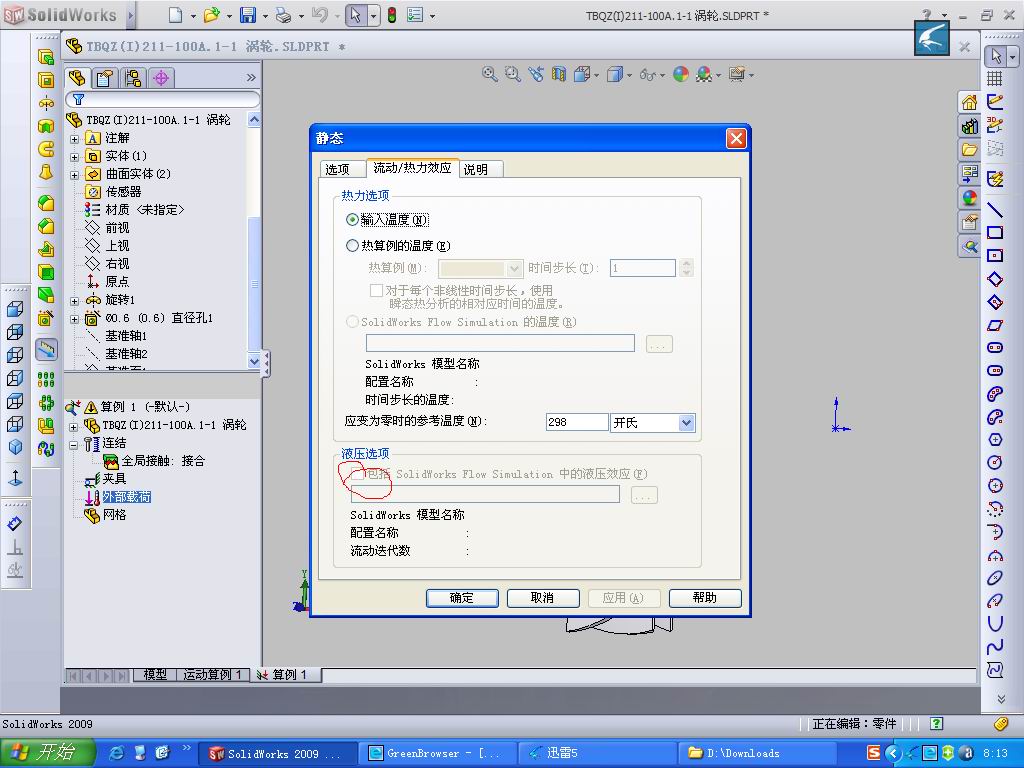Click the Ellipse sketch tool
Image resolution: width=1024 pixels, height=768 pixels.
pos(995,578)
